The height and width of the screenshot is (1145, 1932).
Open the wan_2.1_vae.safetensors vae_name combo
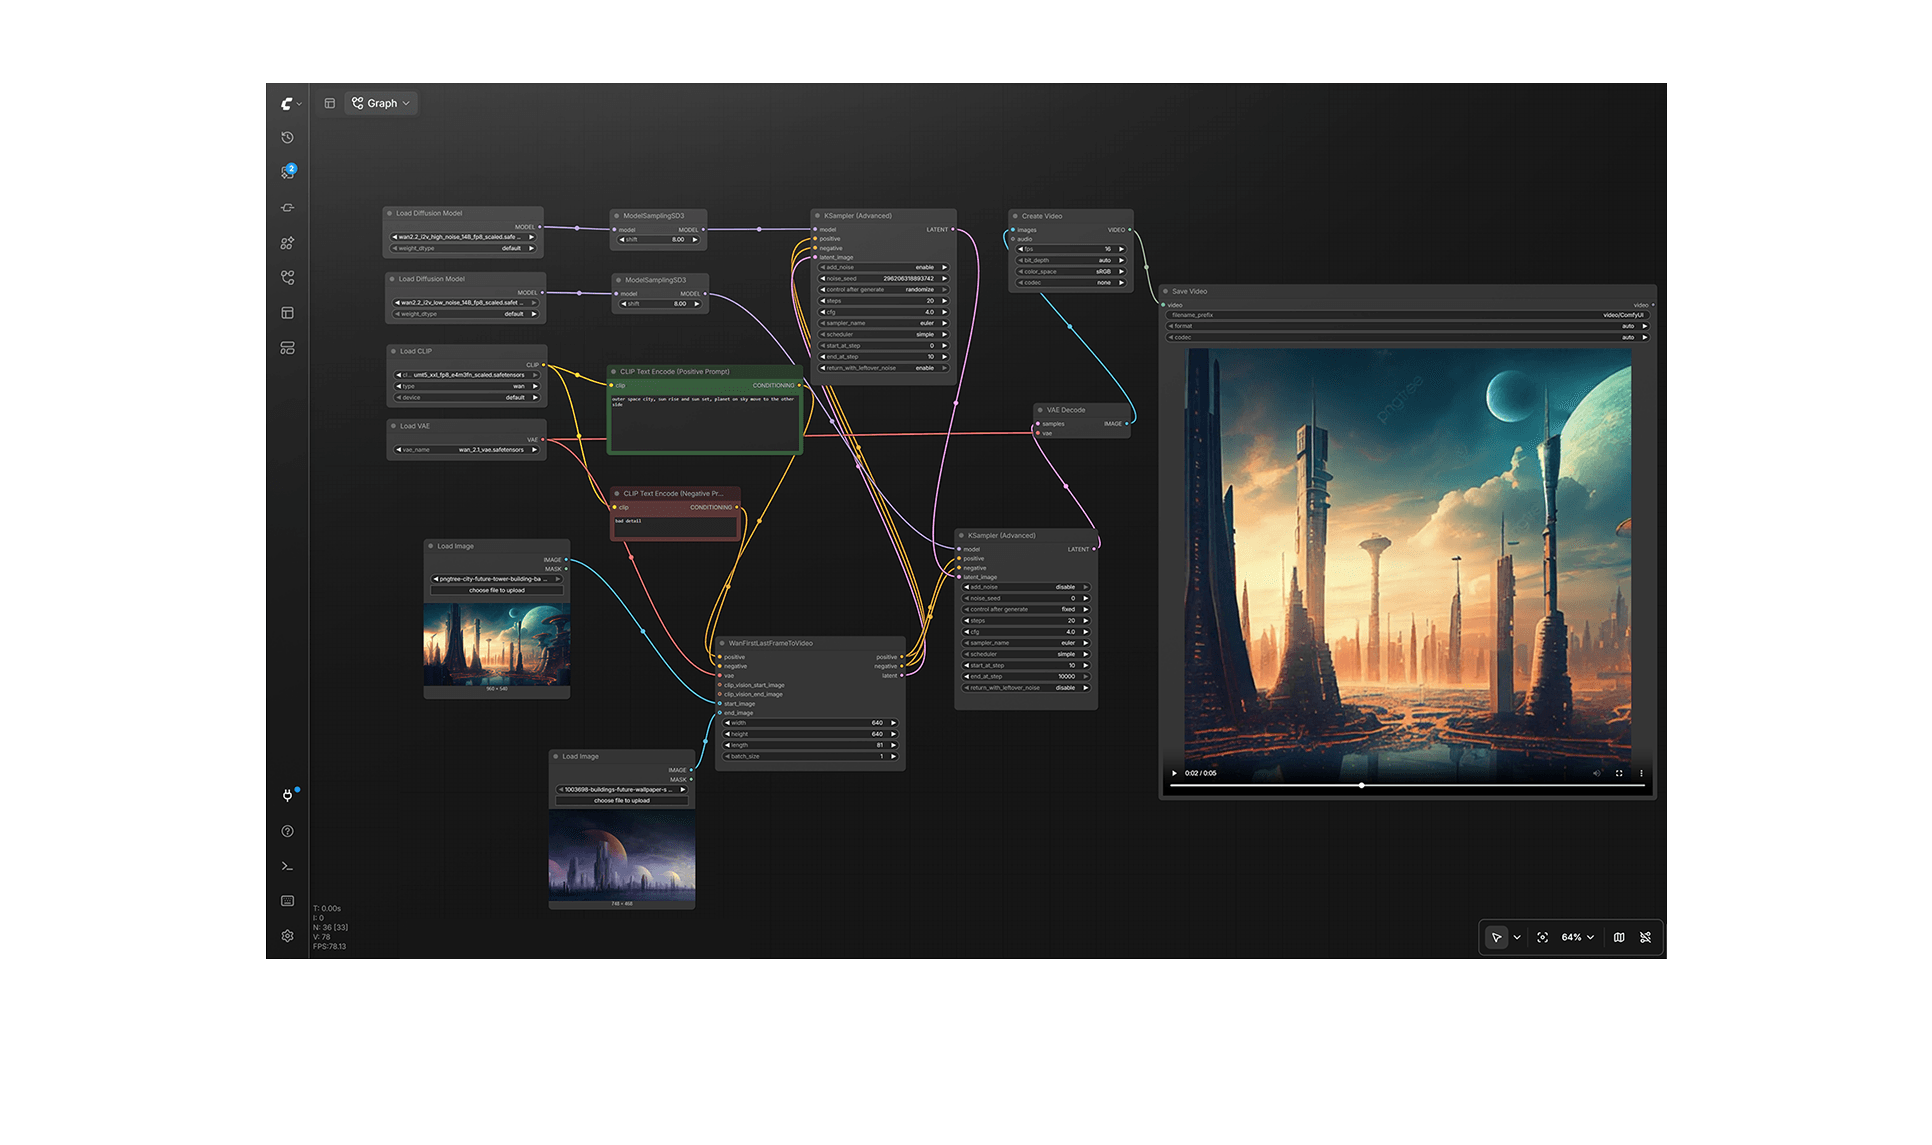[x=467, y=450]
